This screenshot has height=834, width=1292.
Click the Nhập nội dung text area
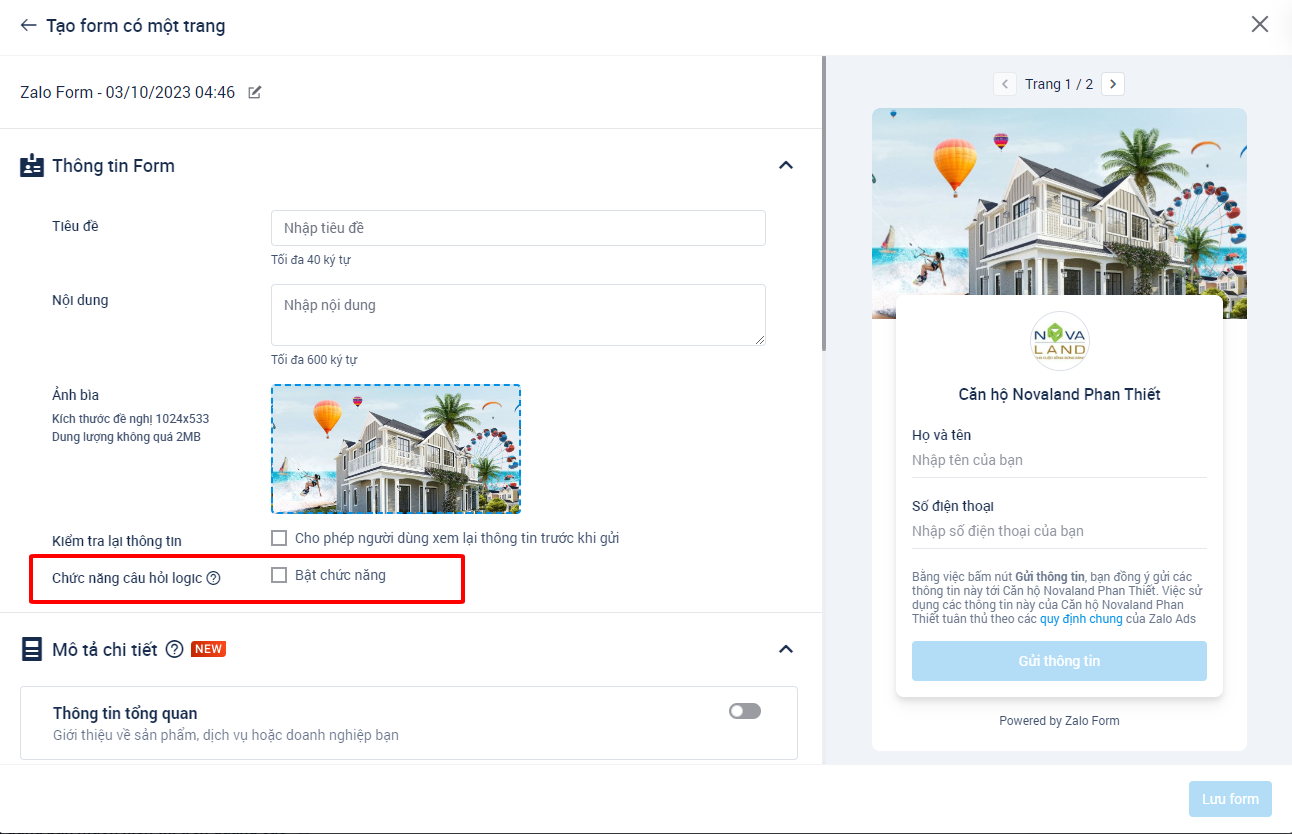tap(518, 314)
